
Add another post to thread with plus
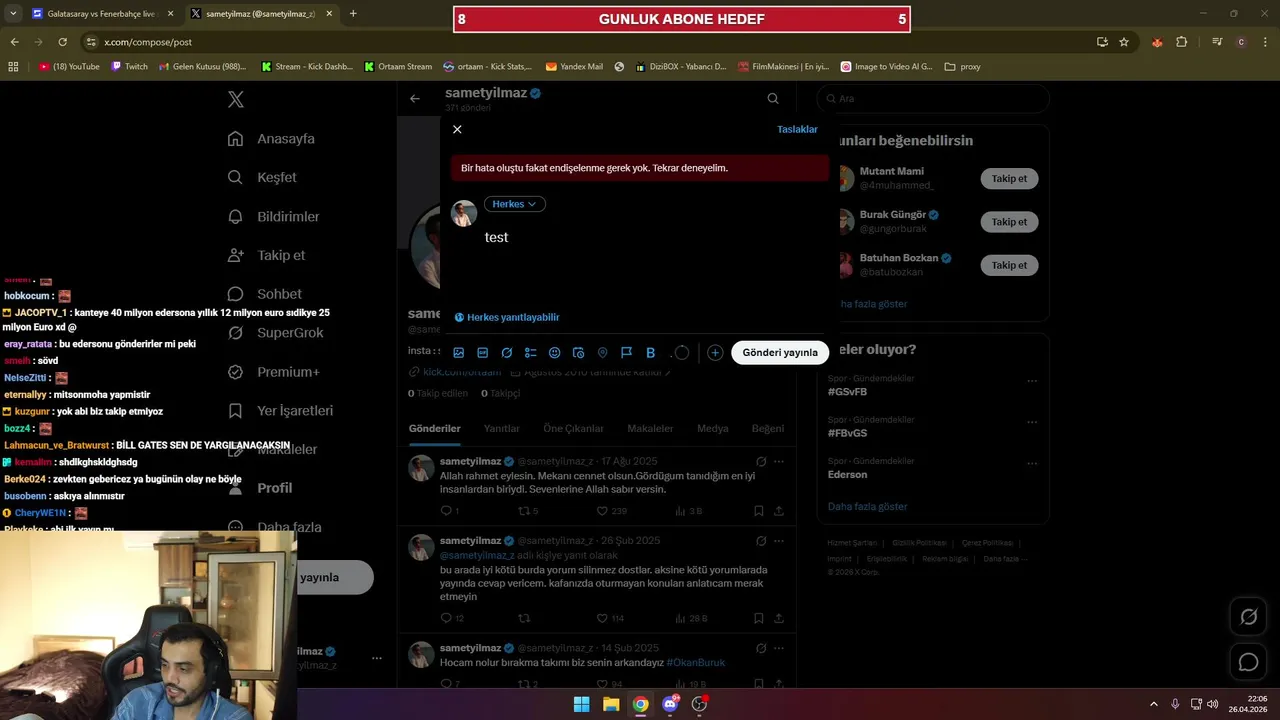click(715, 353)
